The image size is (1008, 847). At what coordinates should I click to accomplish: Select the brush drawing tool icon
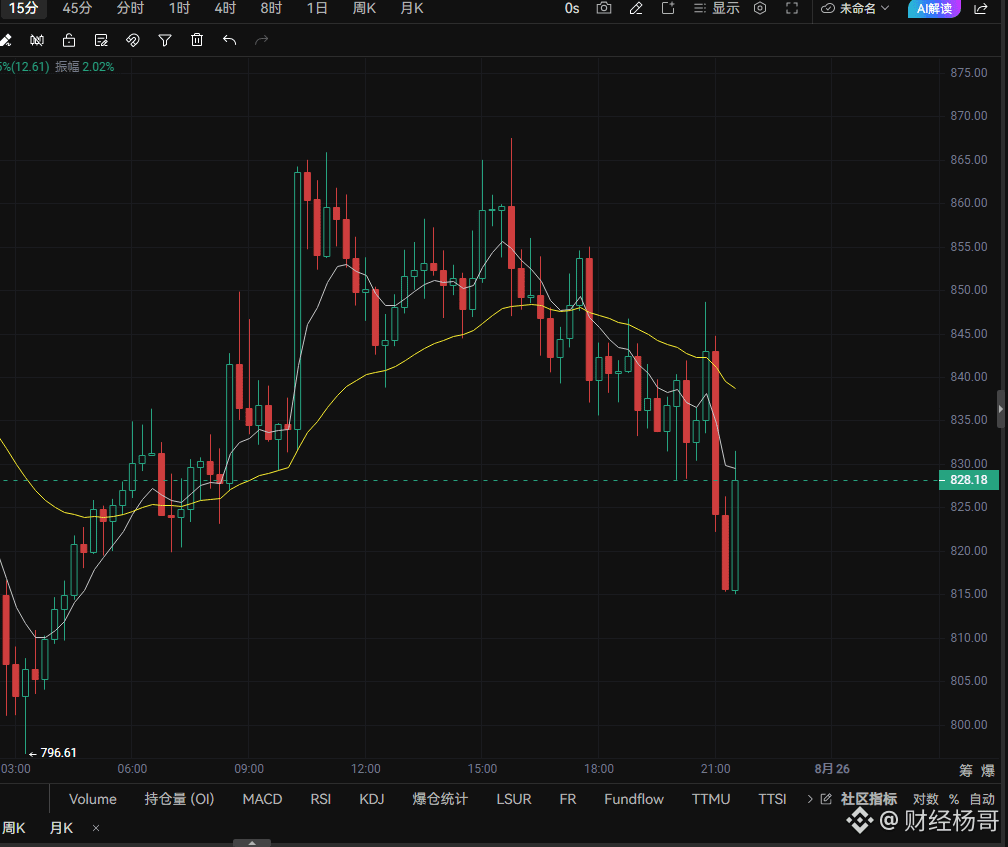[6, 40]
